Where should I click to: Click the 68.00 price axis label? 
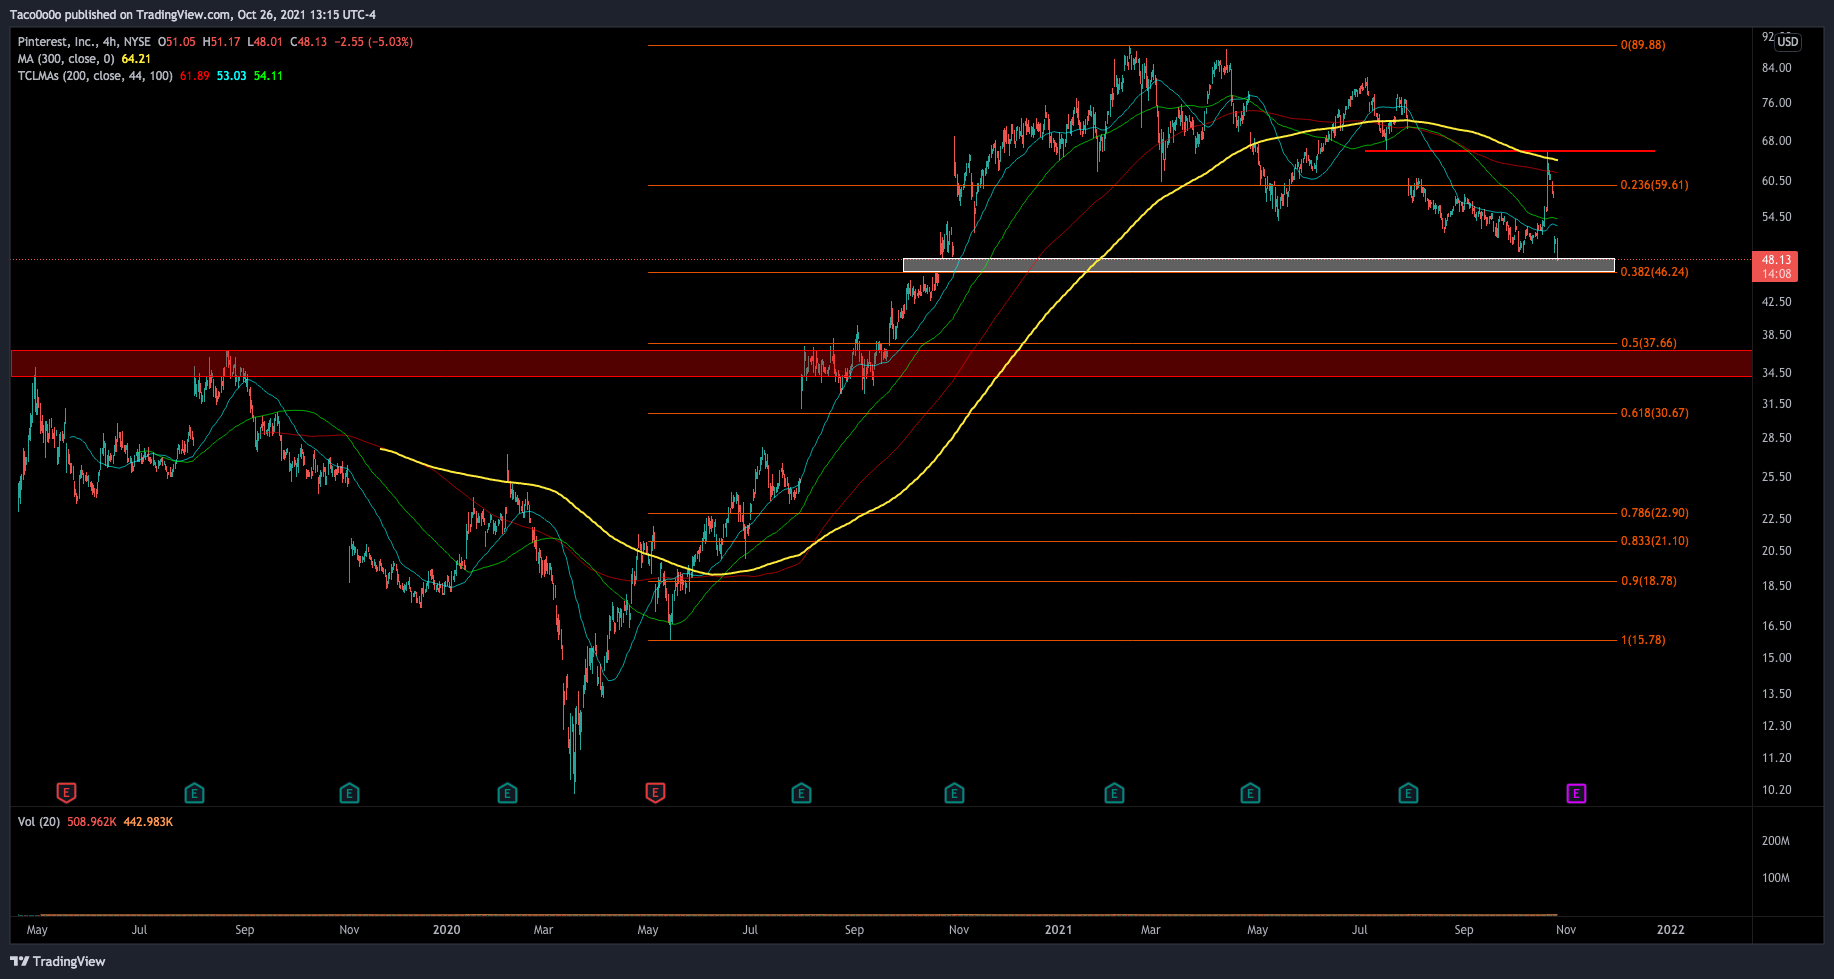click(1776, 141)
